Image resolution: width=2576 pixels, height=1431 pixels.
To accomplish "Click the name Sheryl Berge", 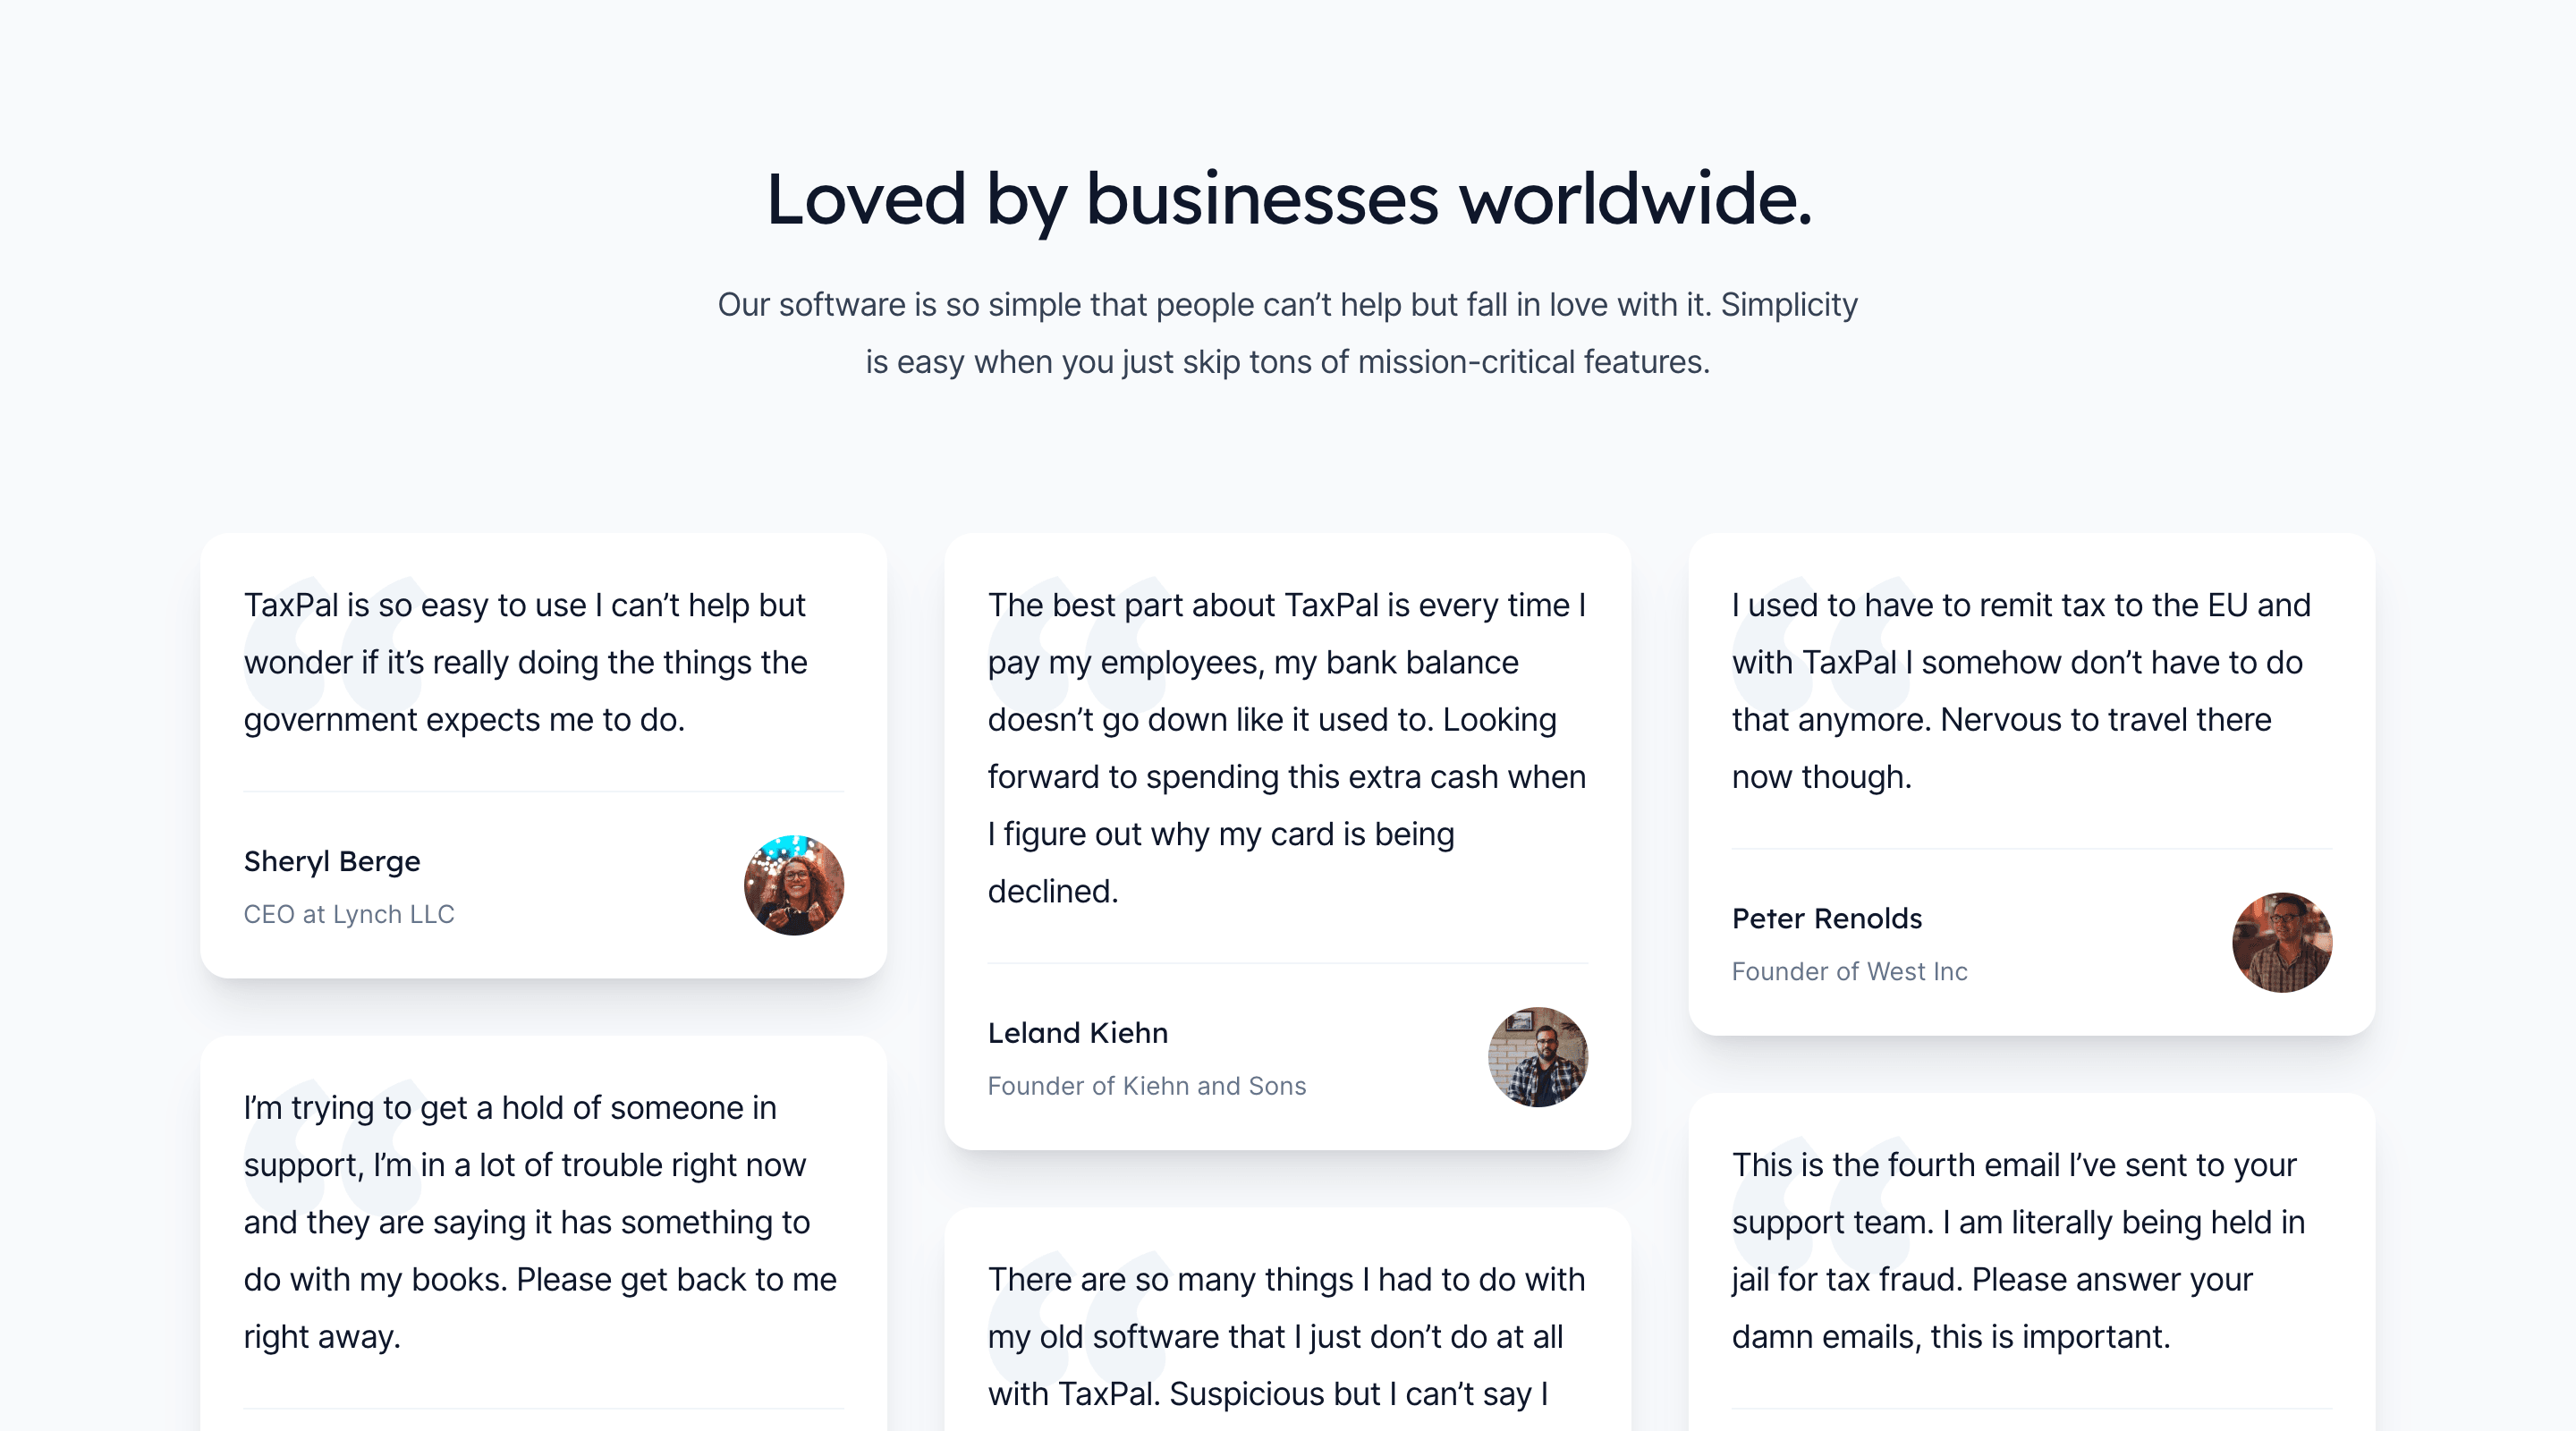I will (x=332, y=861).
